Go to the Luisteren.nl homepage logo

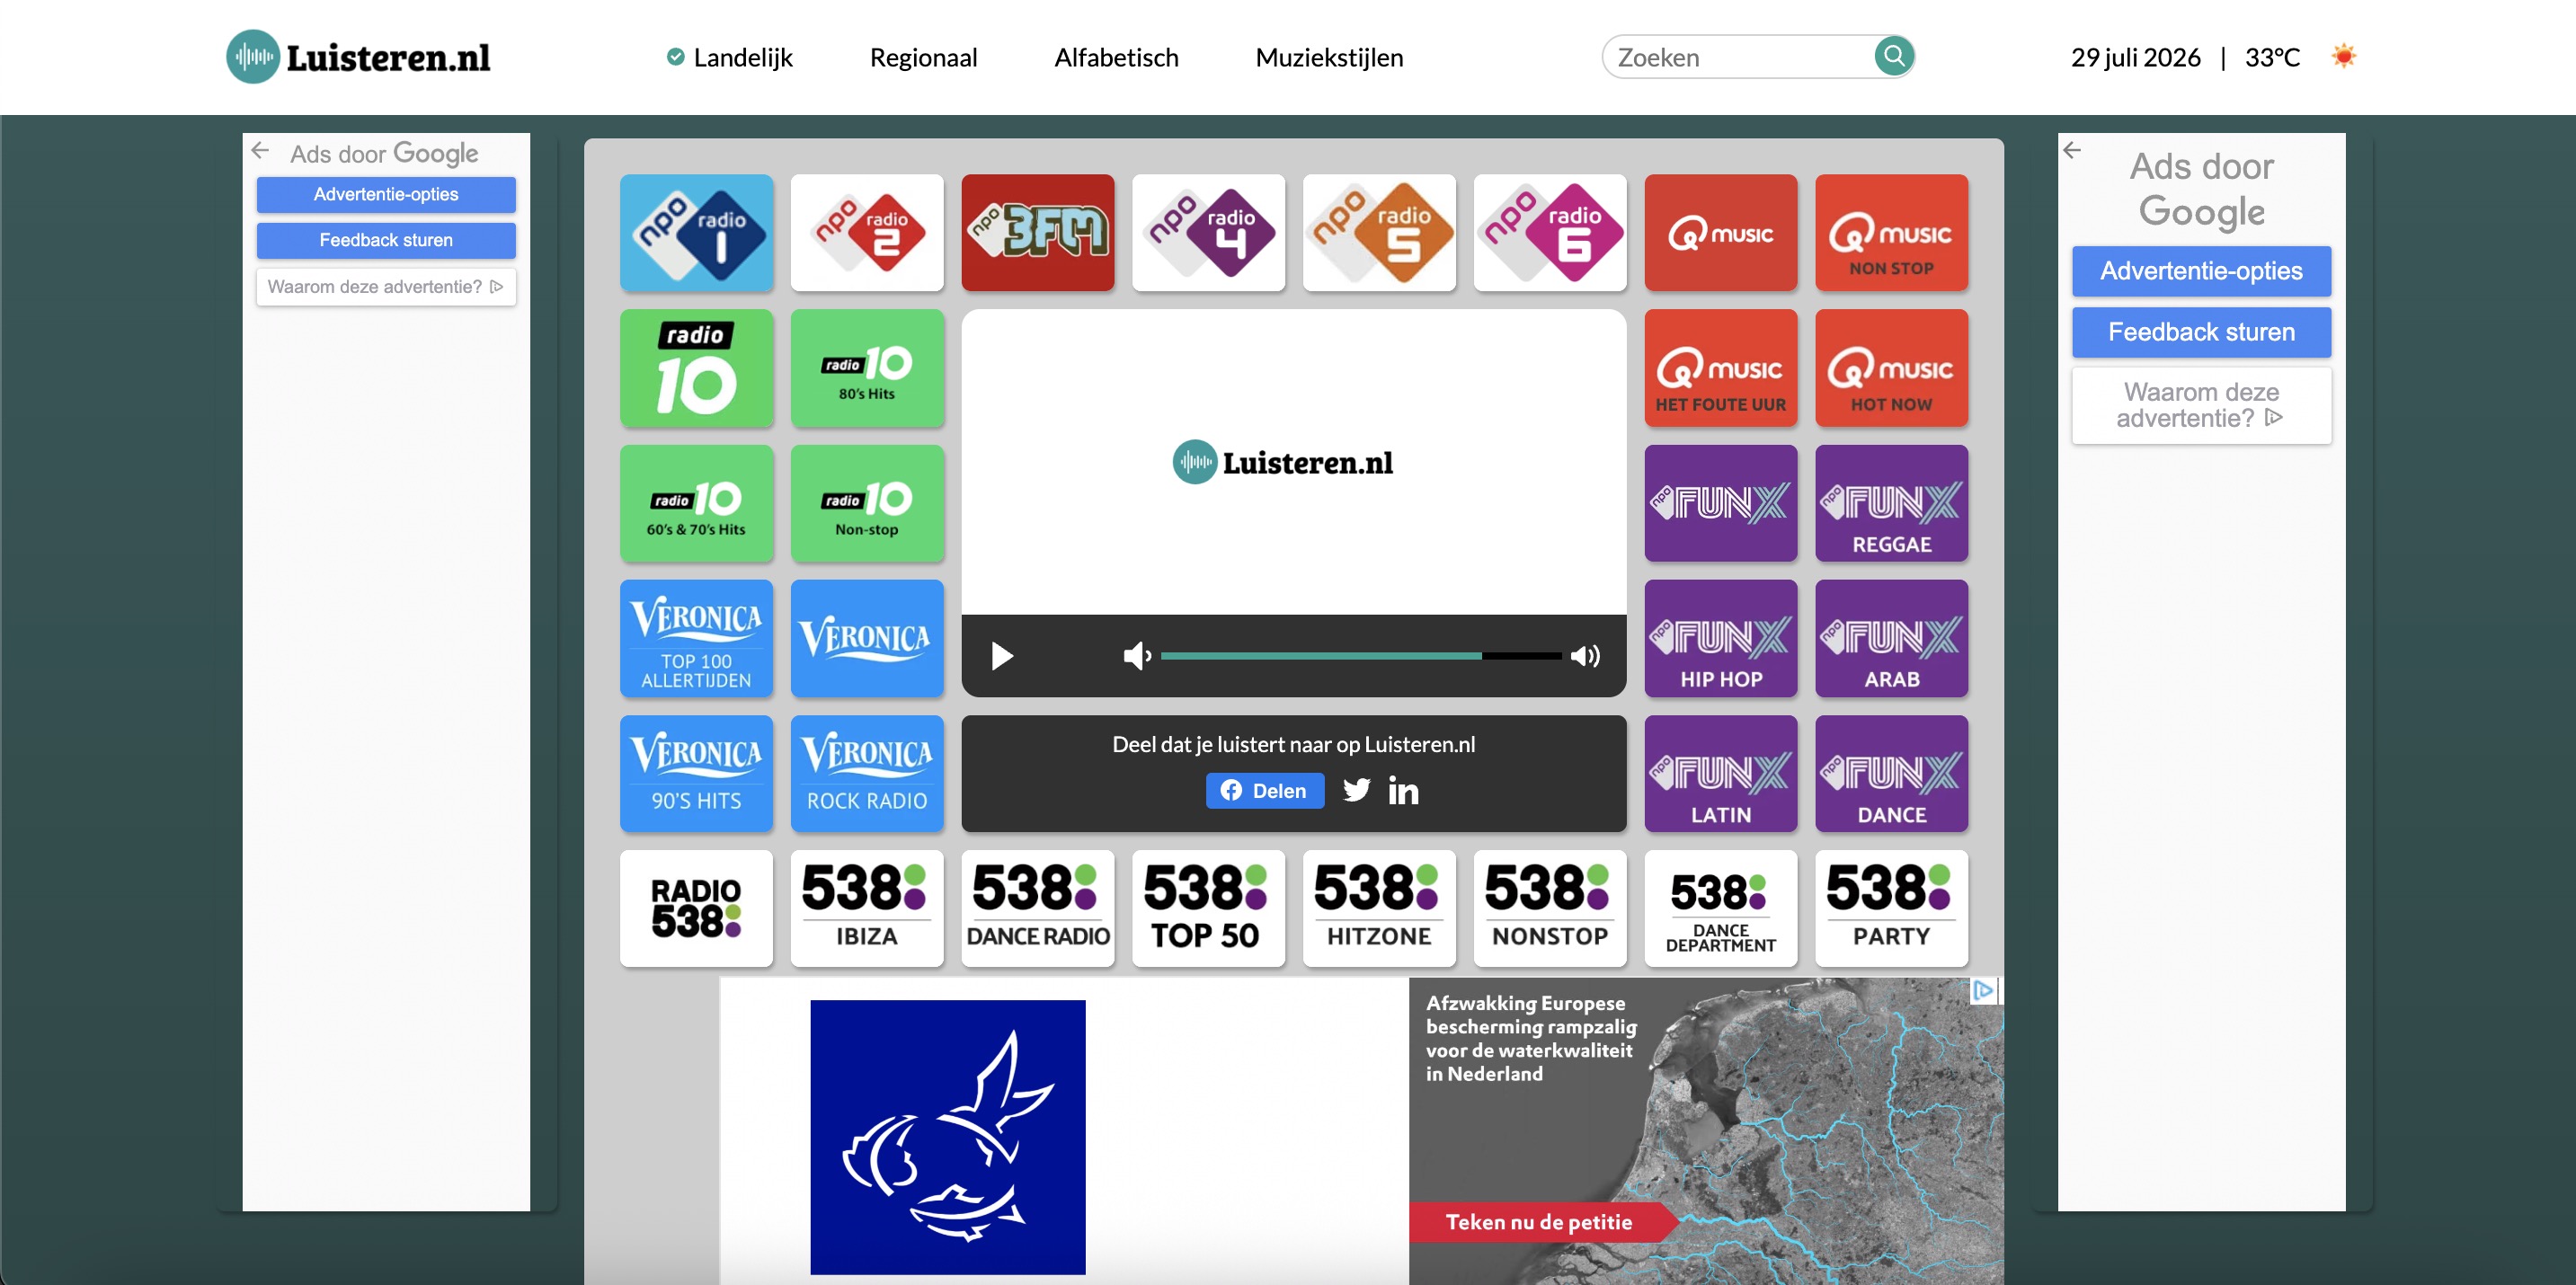pos(359,57)
